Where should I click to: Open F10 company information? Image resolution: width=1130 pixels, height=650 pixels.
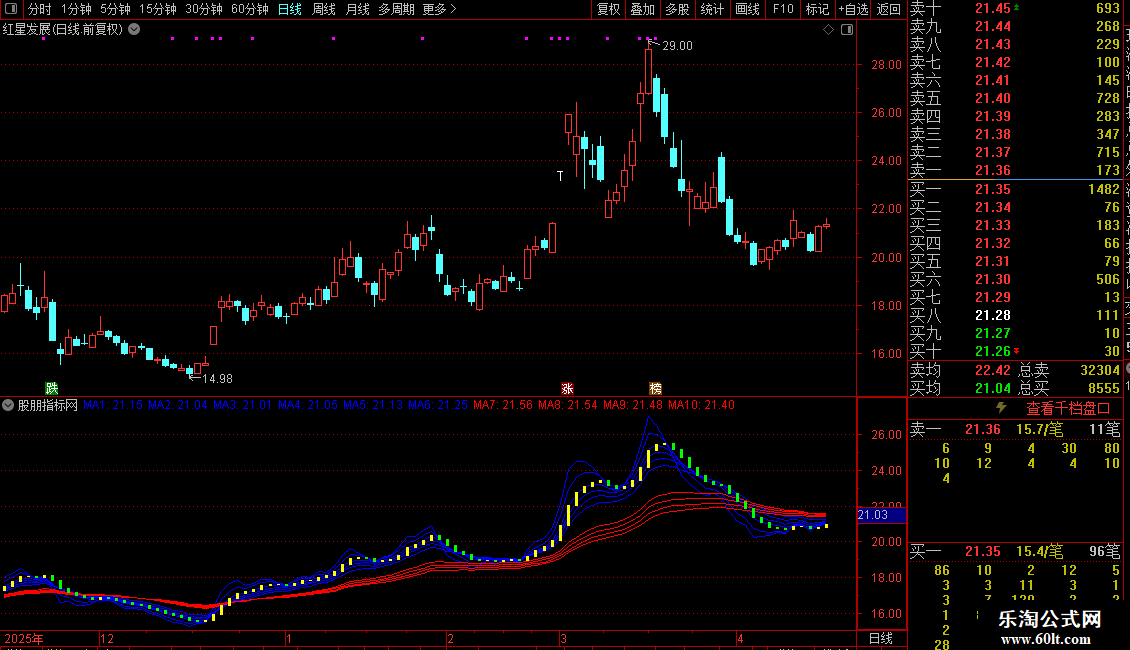click(x=783, y=9)
